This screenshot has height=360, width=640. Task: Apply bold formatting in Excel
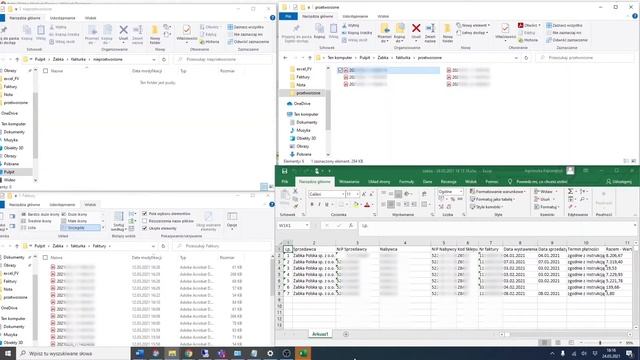[x=312, y=204]
